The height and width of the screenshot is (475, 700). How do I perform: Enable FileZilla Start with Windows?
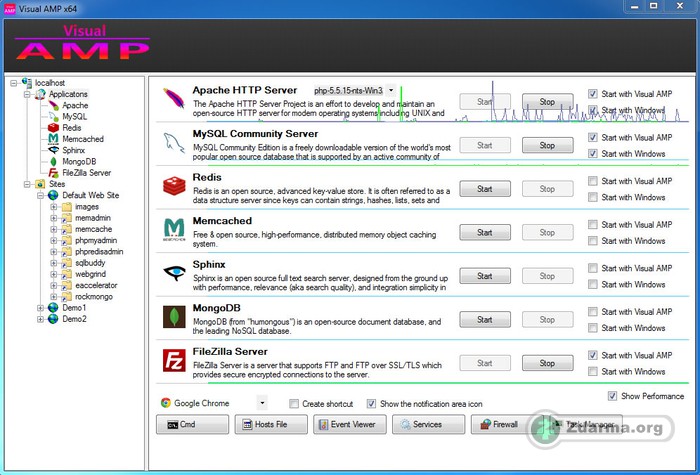[x=592, y=371]
